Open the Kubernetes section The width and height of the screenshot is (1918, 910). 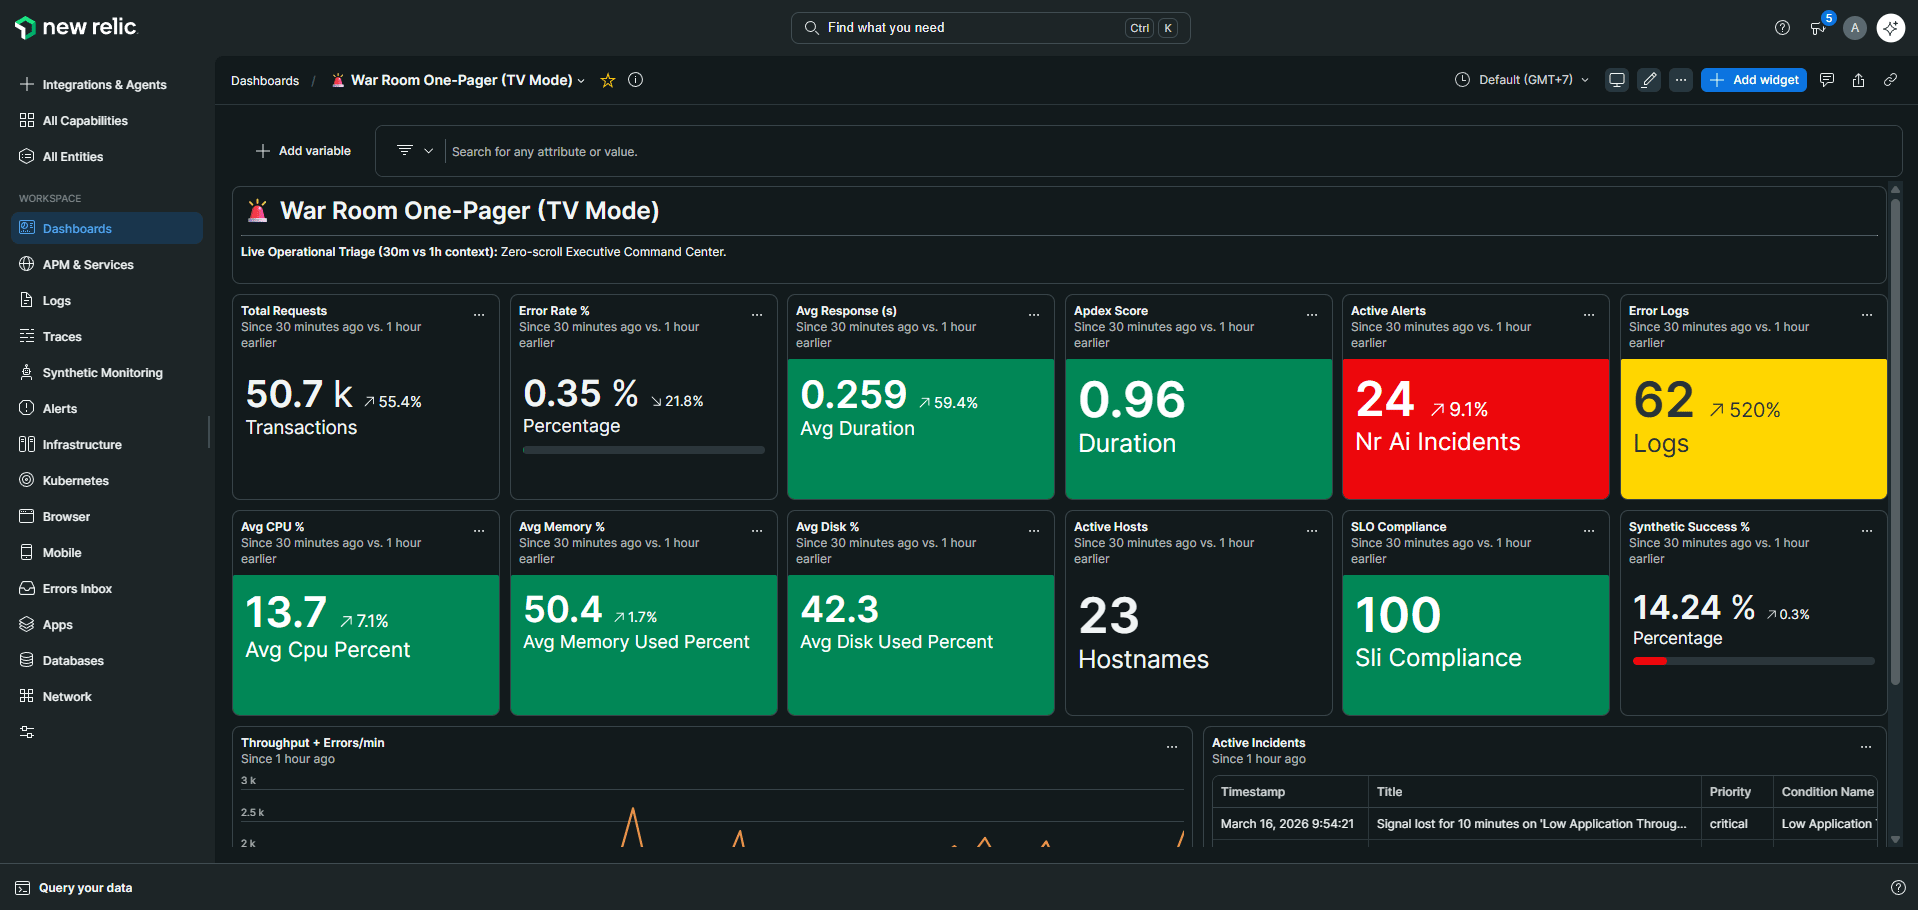coord(75,480)
